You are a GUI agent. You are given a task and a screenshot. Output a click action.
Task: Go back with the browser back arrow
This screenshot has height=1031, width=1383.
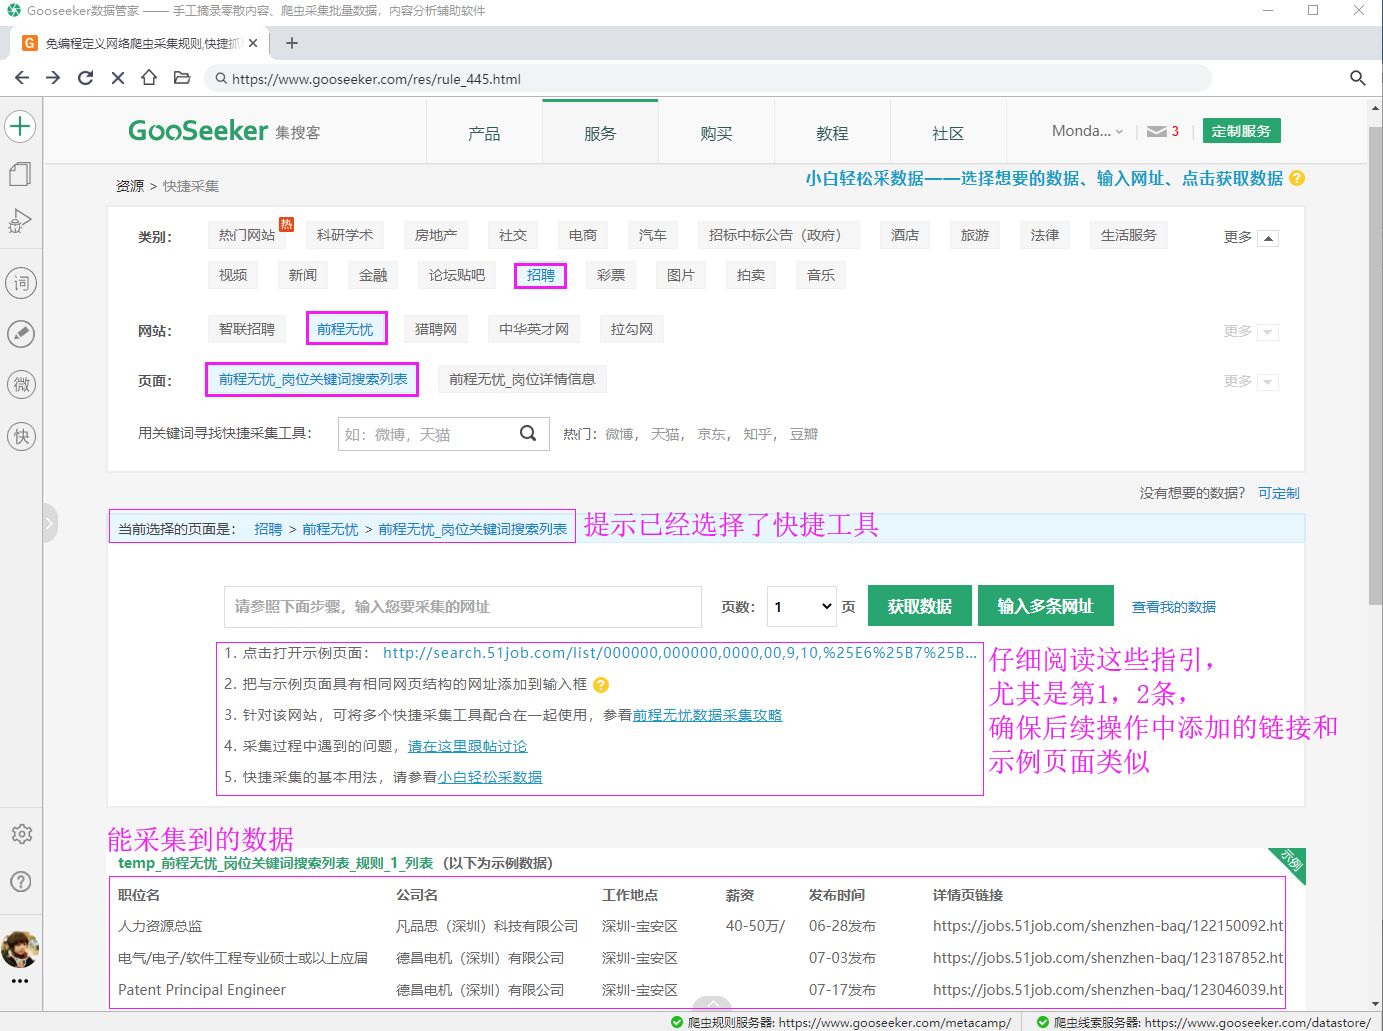coord(22,78)
